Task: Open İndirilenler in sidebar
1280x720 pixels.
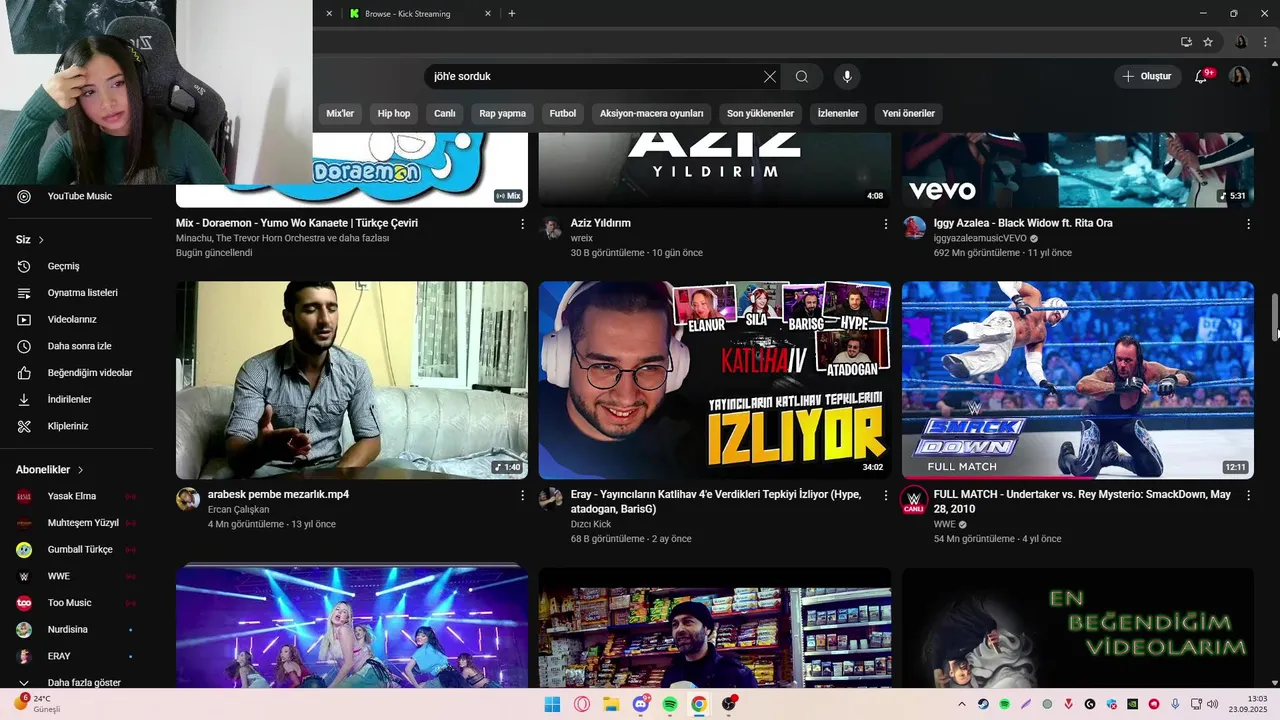Action: click(78, 399)
